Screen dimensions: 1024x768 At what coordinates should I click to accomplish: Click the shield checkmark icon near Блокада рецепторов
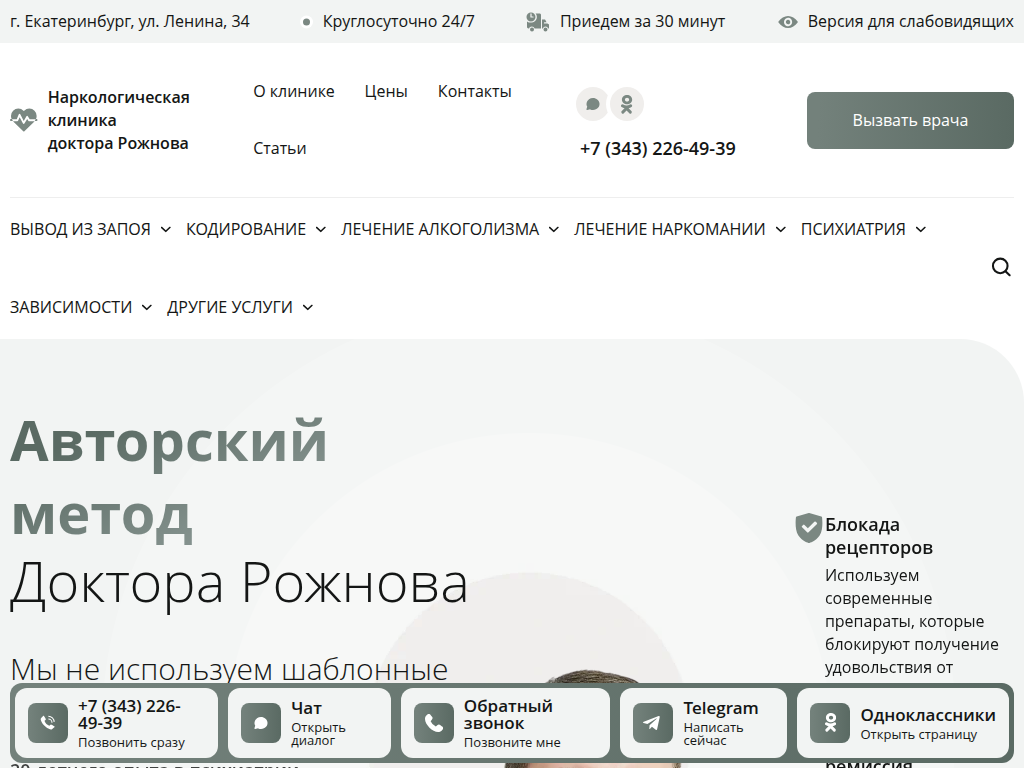[x=808, y=528]
